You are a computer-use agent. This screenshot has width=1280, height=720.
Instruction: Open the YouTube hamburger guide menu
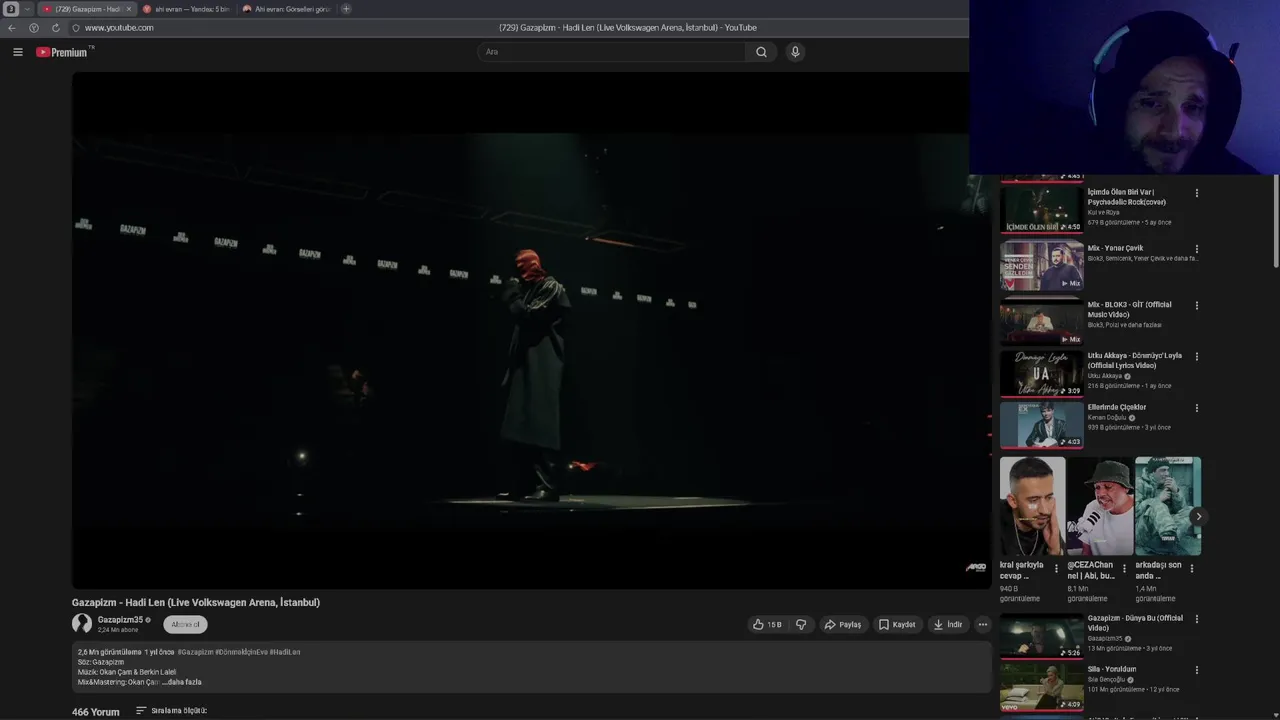(18, 52)
